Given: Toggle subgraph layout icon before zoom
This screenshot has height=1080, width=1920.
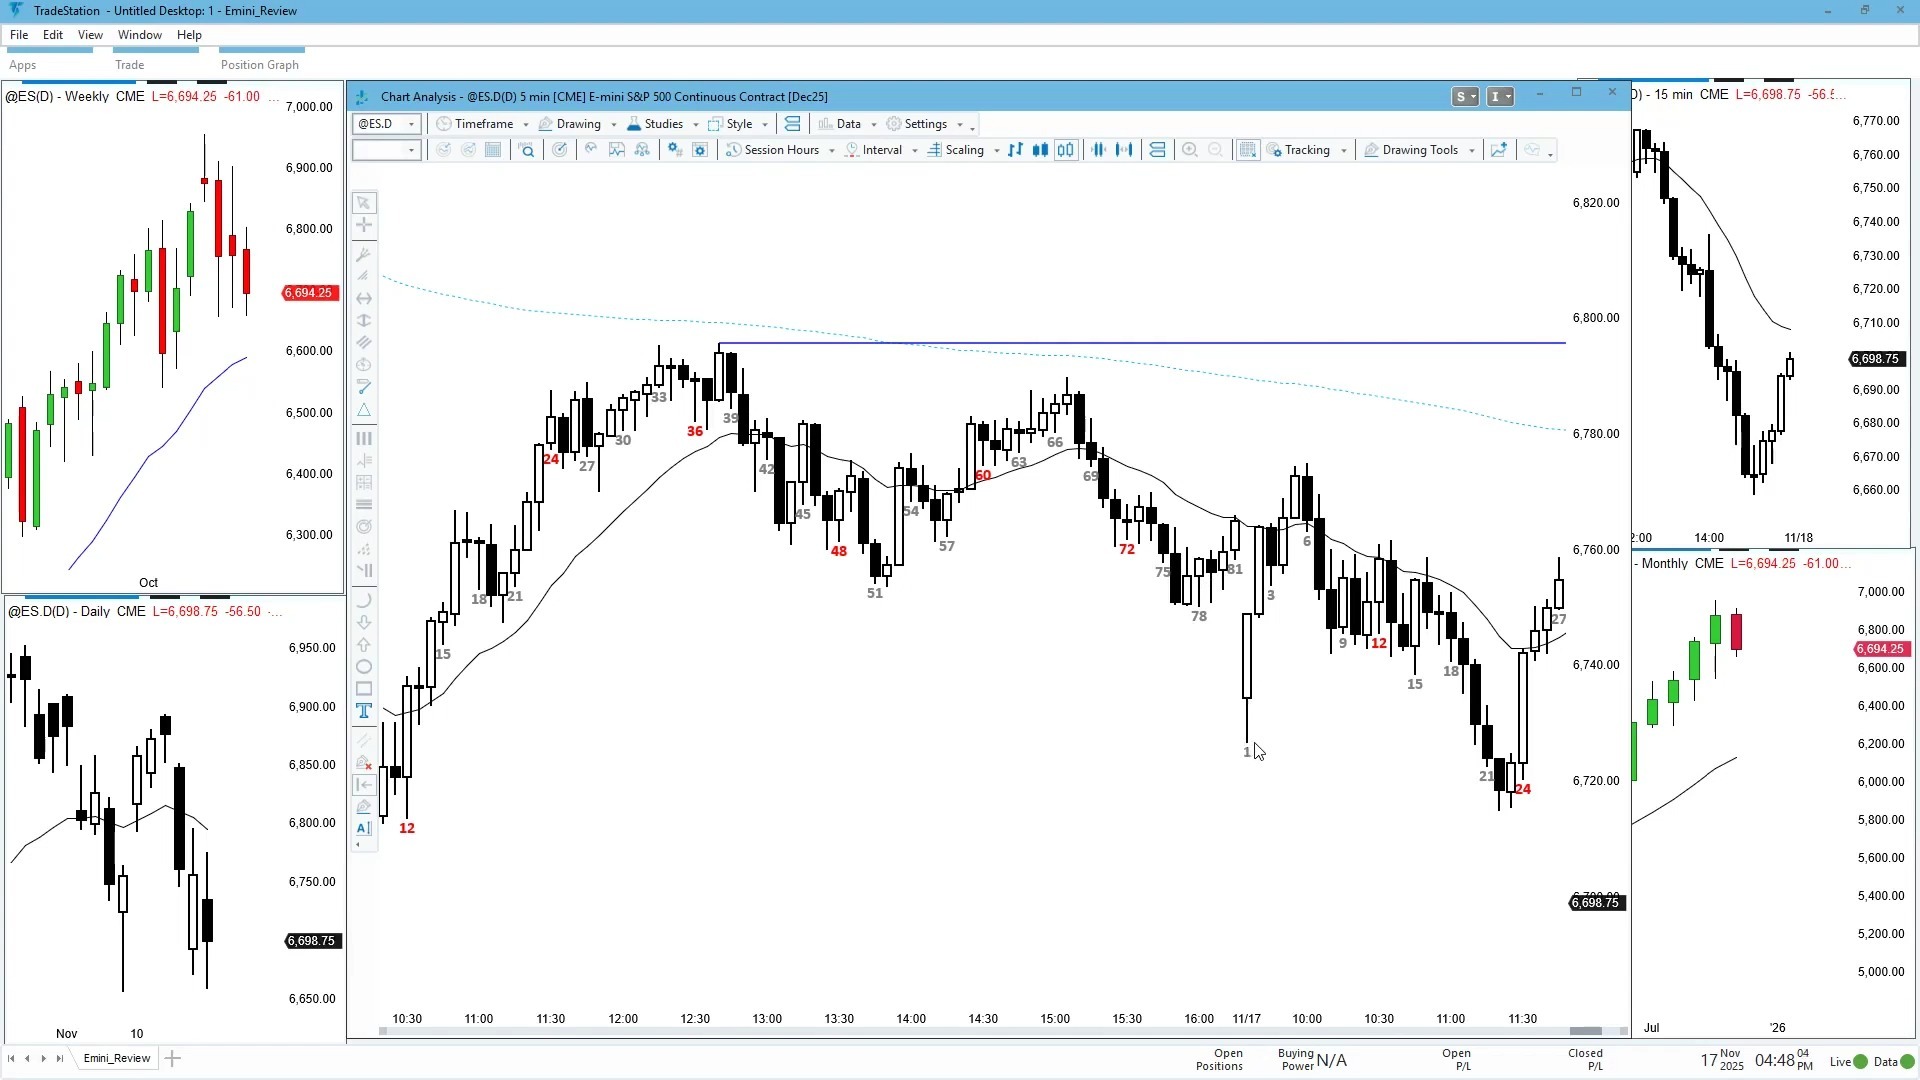Looking at the screenshot, I should click(1158, 150).
